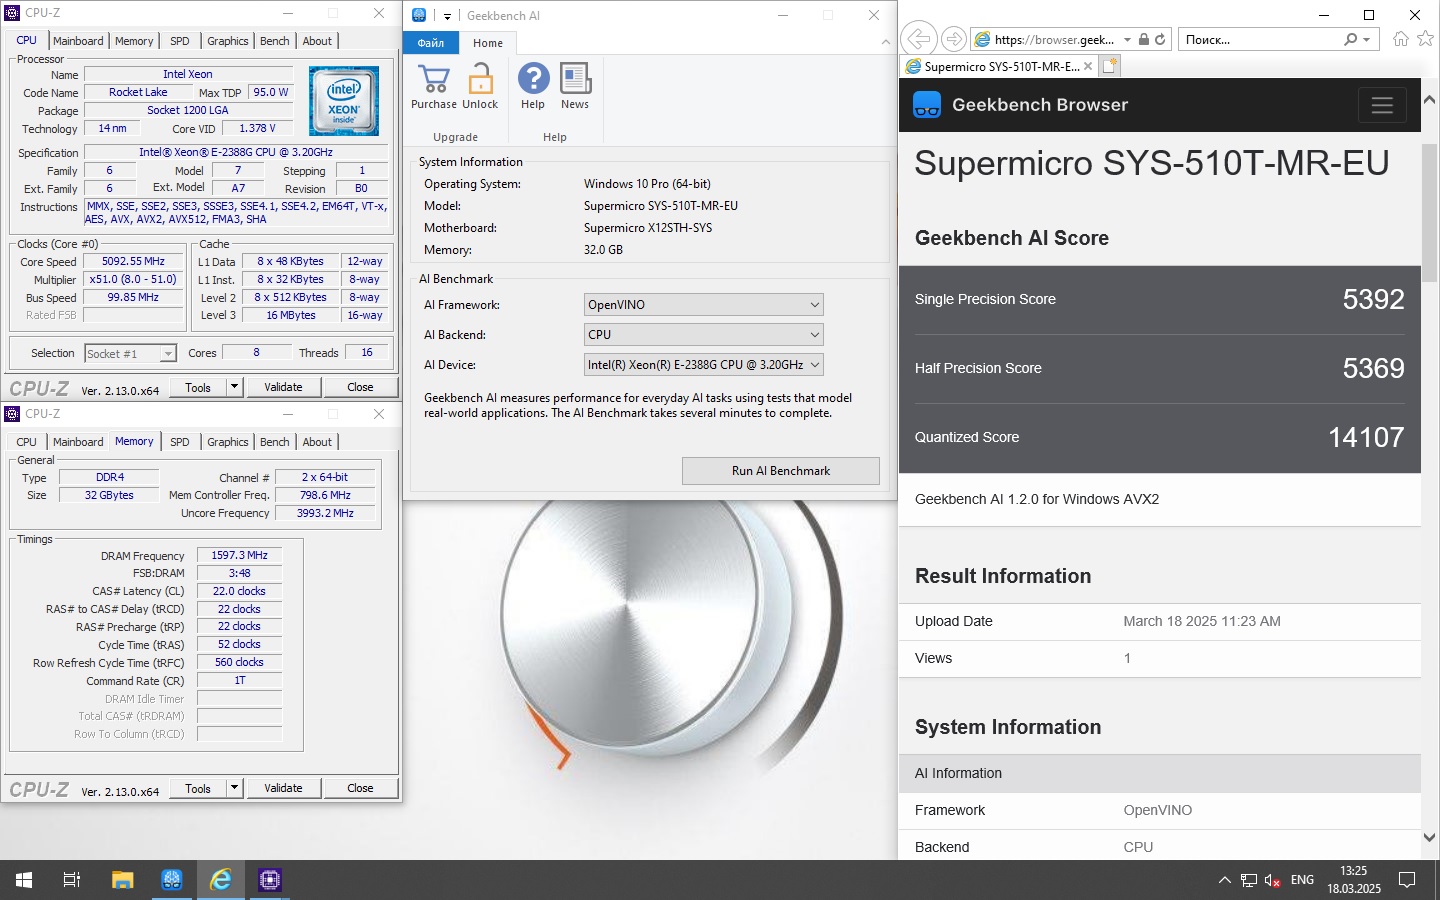Click the Intel Xeon logo in CPU-Z
Screen dimensions: 1440x900
344,101
